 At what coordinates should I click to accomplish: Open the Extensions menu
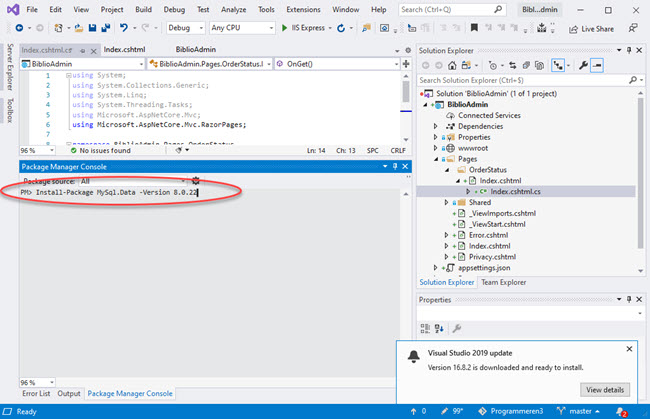[x=303, y=9]
